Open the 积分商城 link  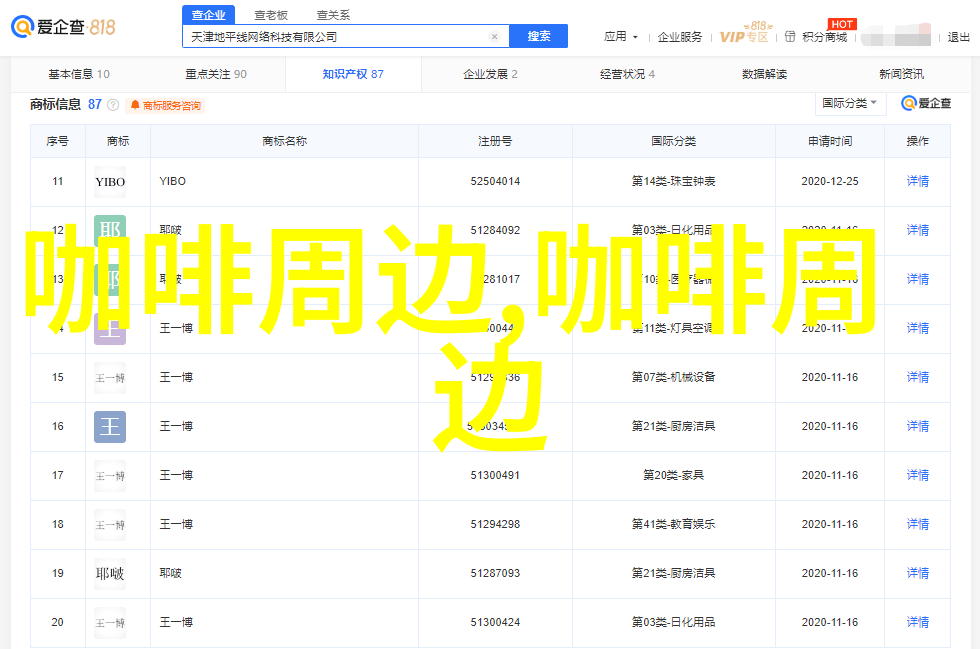pos(818,37)
